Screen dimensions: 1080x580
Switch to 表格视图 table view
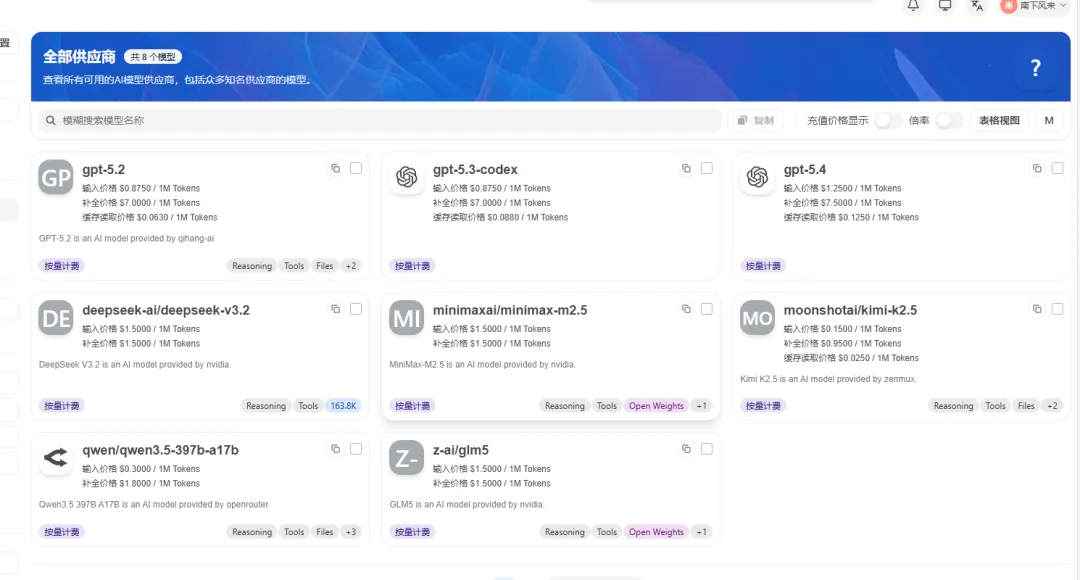[999, 120]
